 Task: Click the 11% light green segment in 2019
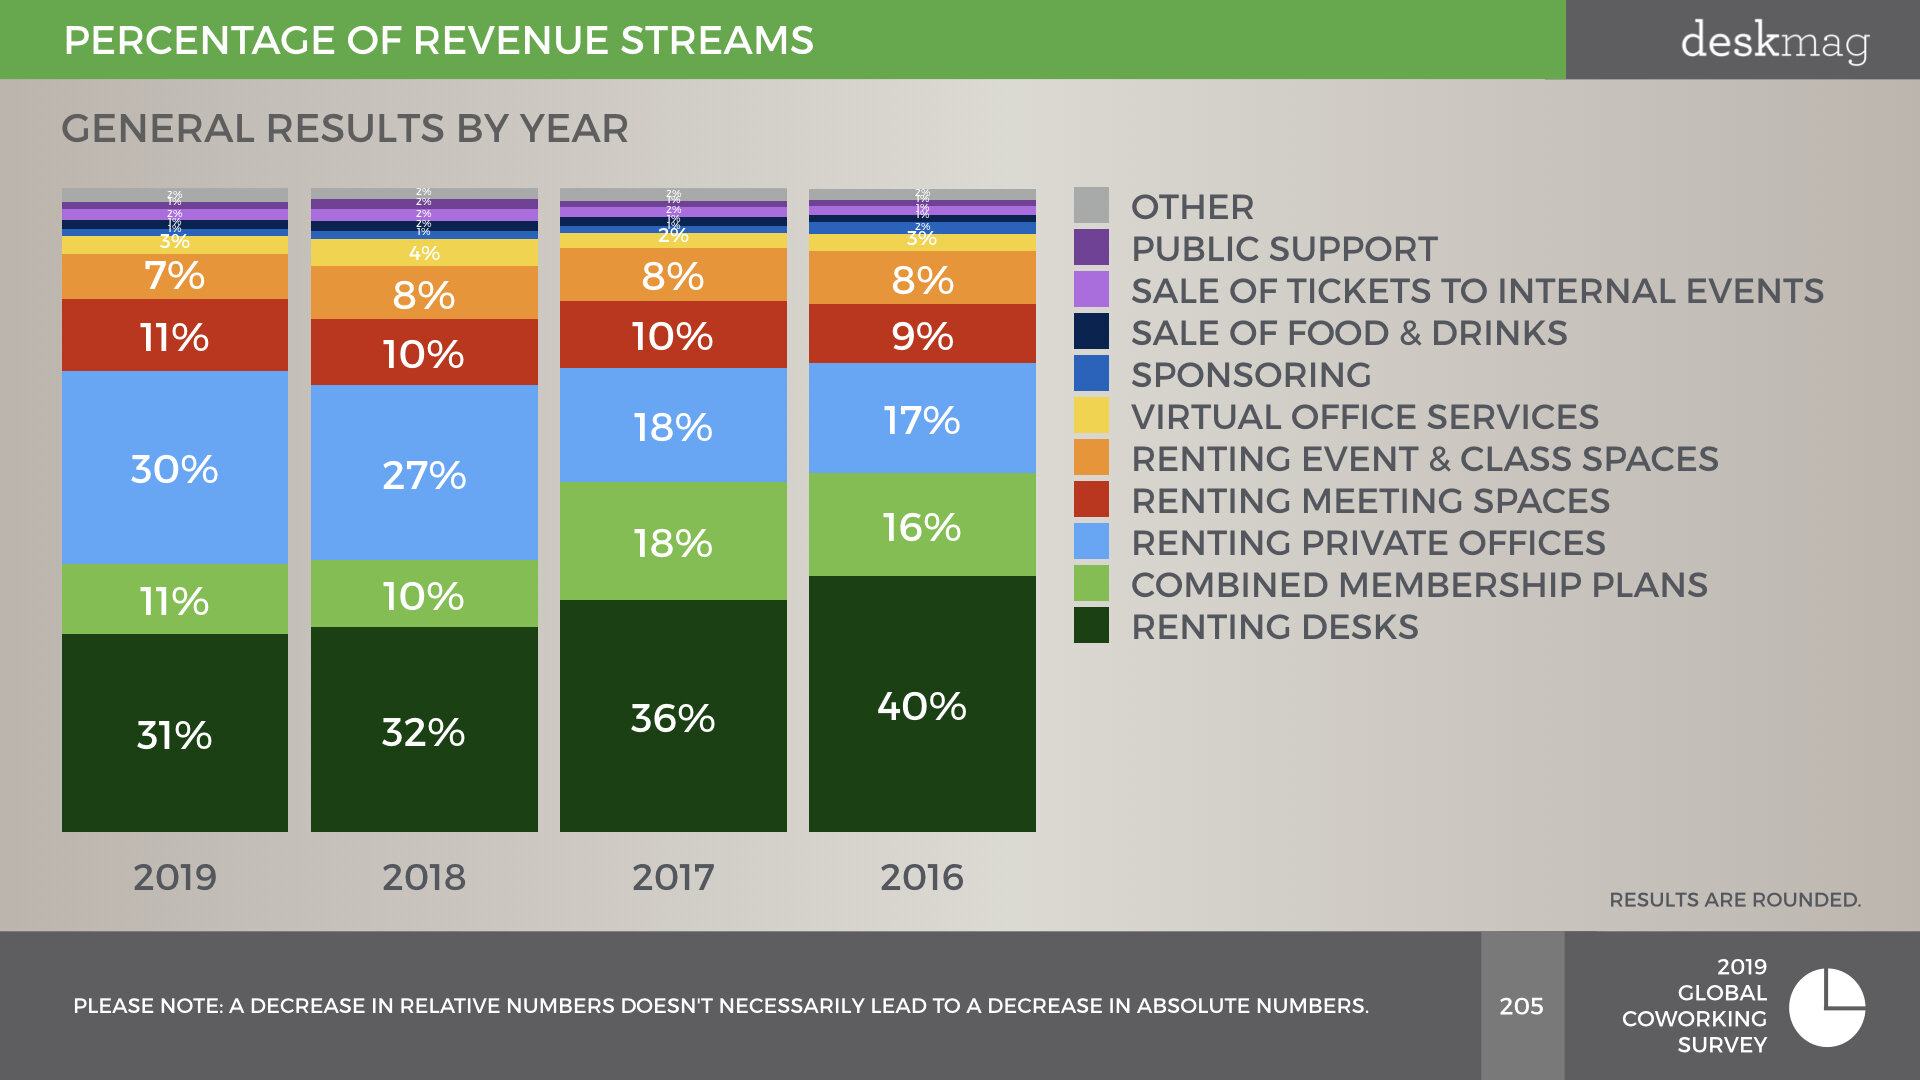(x=175, y=599)
